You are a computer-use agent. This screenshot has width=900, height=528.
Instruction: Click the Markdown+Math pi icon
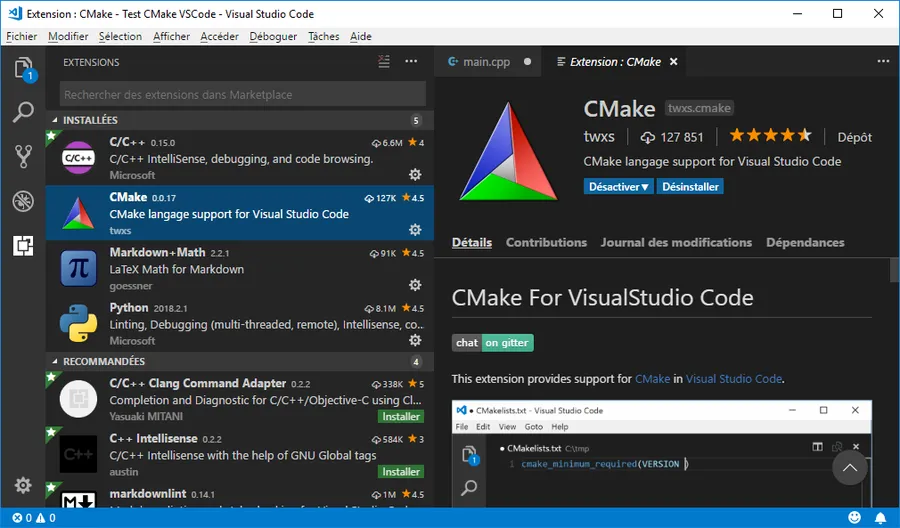pos(79,269)
